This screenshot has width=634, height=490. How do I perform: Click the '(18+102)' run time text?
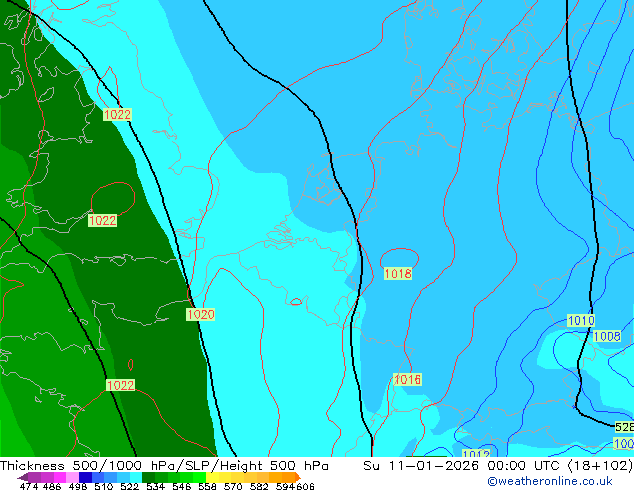(x=600, y=466)
